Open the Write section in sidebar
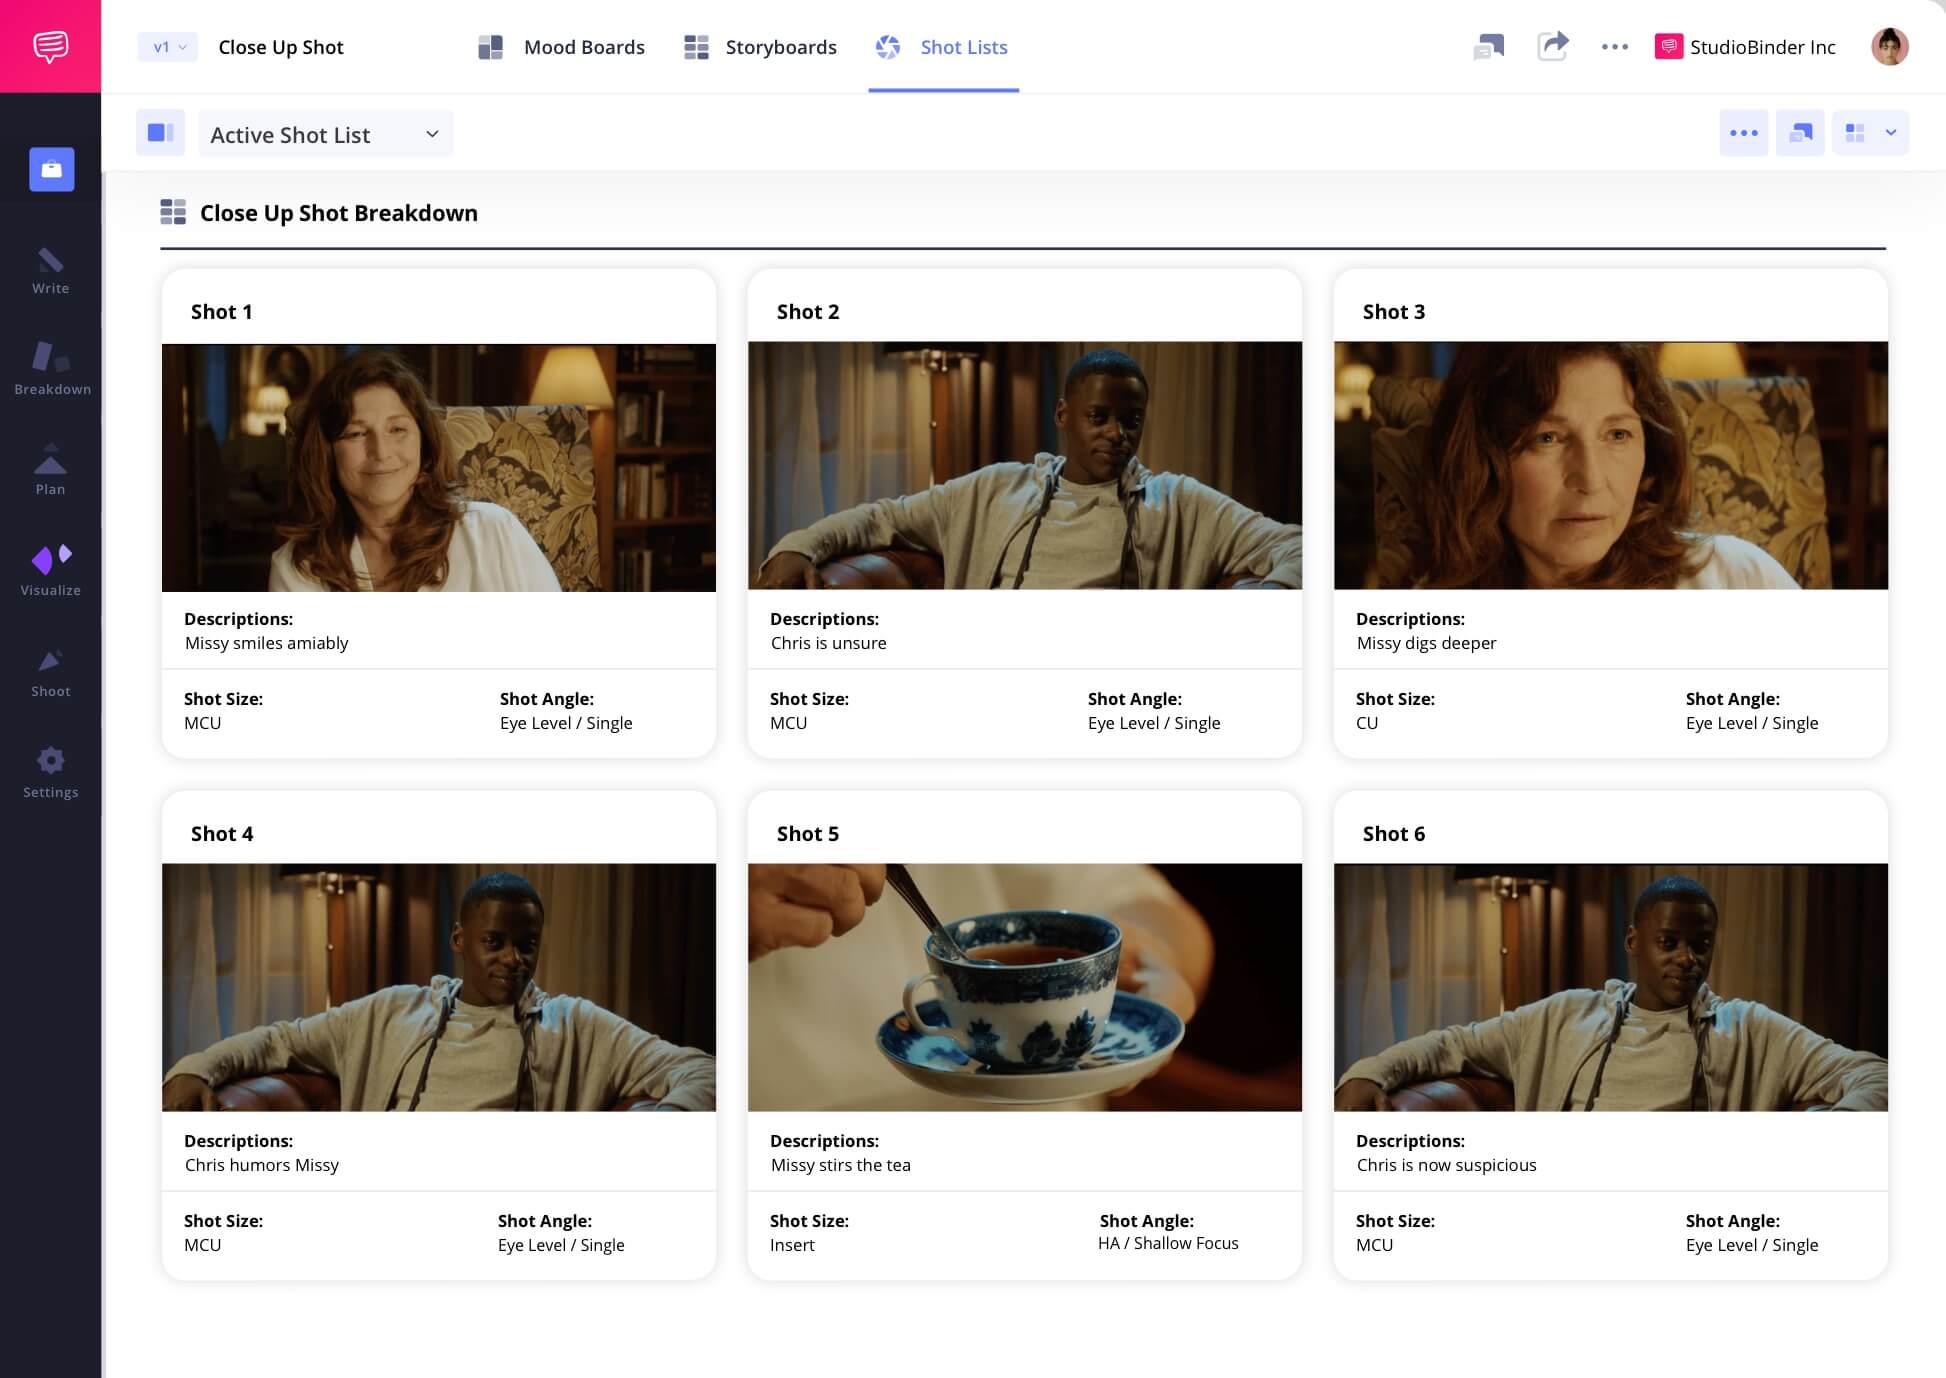The height and width of the screenshot is (1378, 1946). coord(50,271)
